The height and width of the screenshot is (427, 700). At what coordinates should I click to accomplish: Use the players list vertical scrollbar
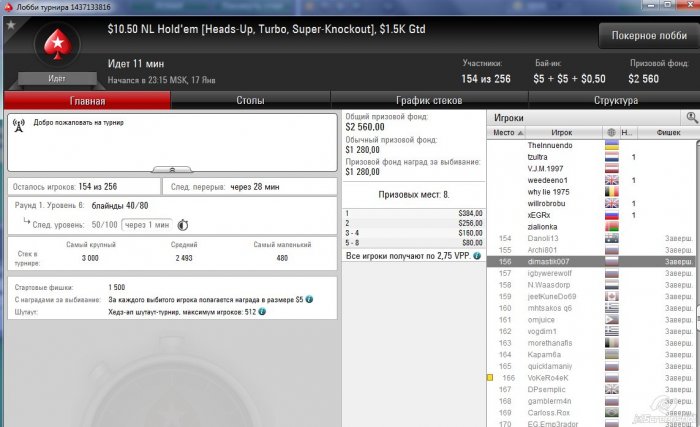click(697, 281)
